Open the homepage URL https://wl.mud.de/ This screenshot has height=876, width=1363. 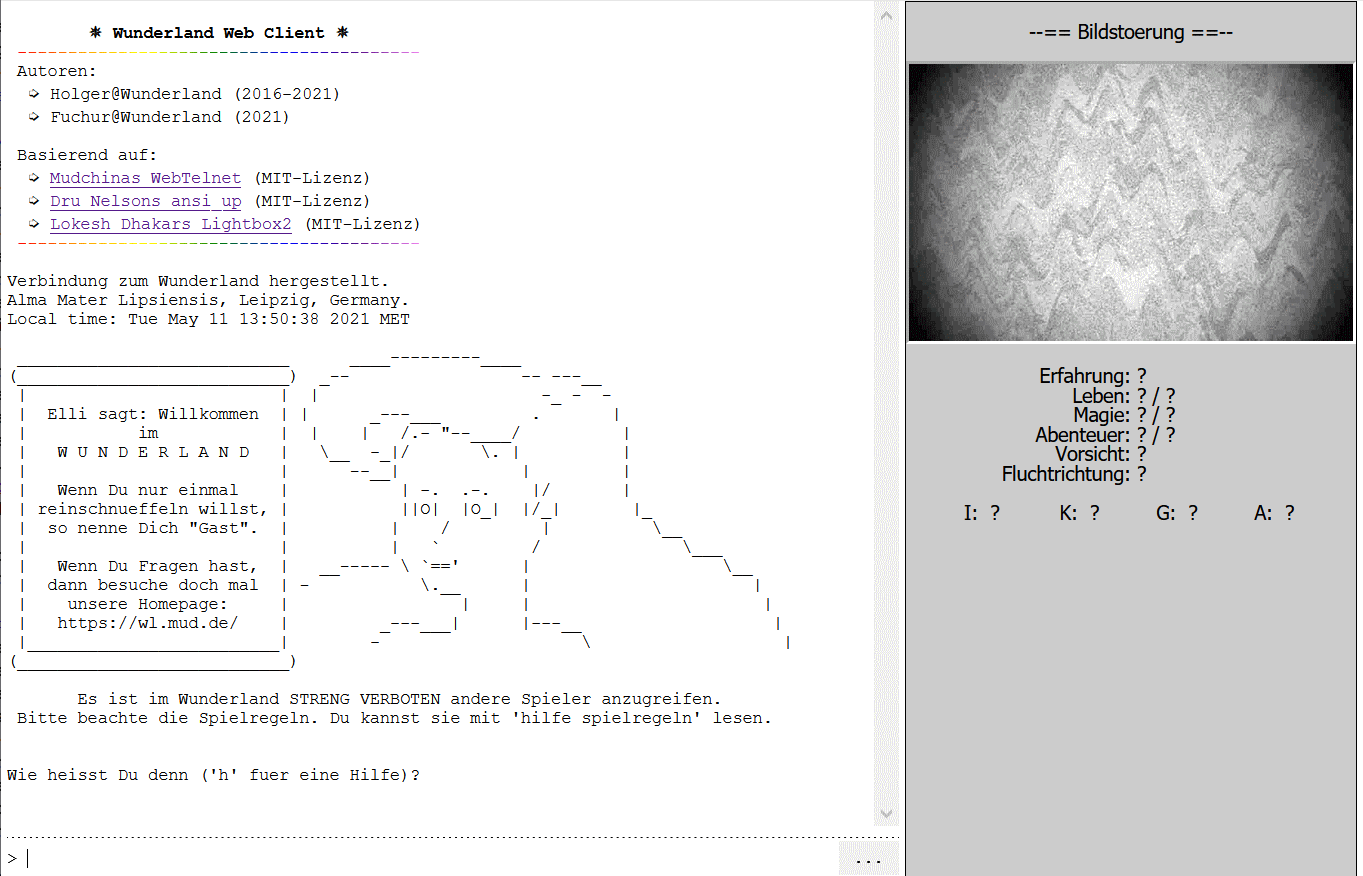[x=148, y=622]
